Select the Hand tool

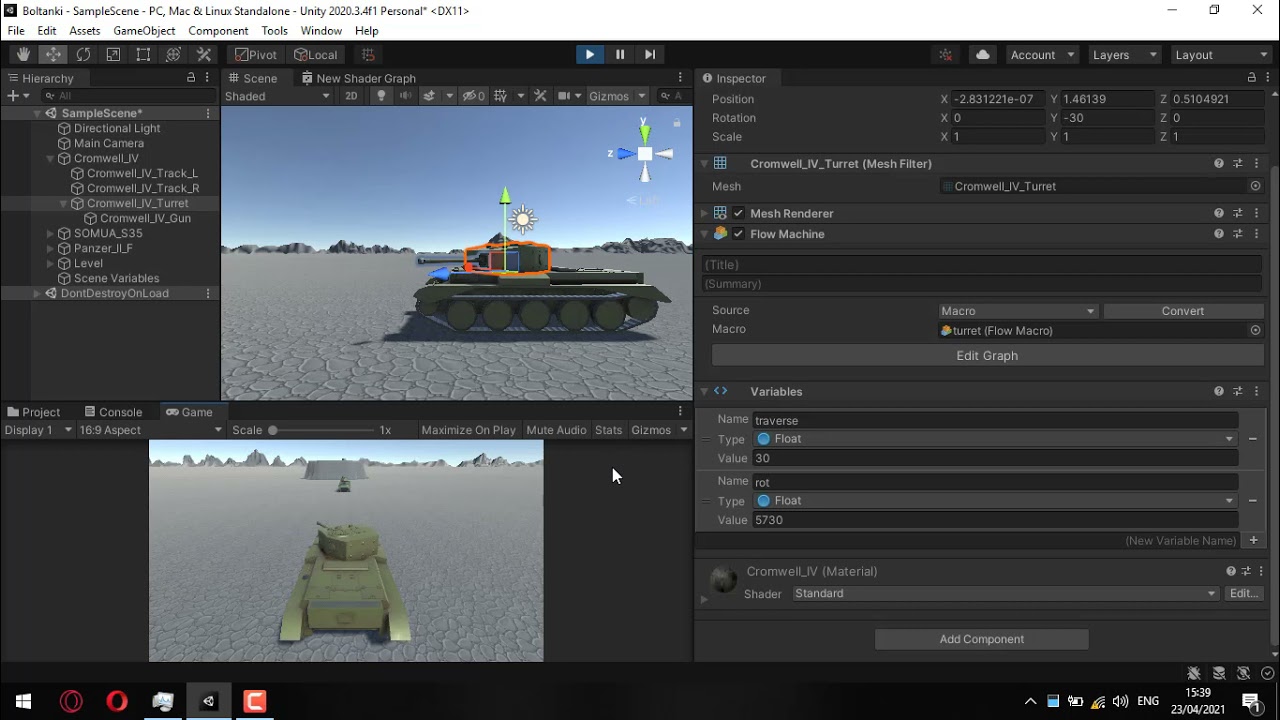23,55
